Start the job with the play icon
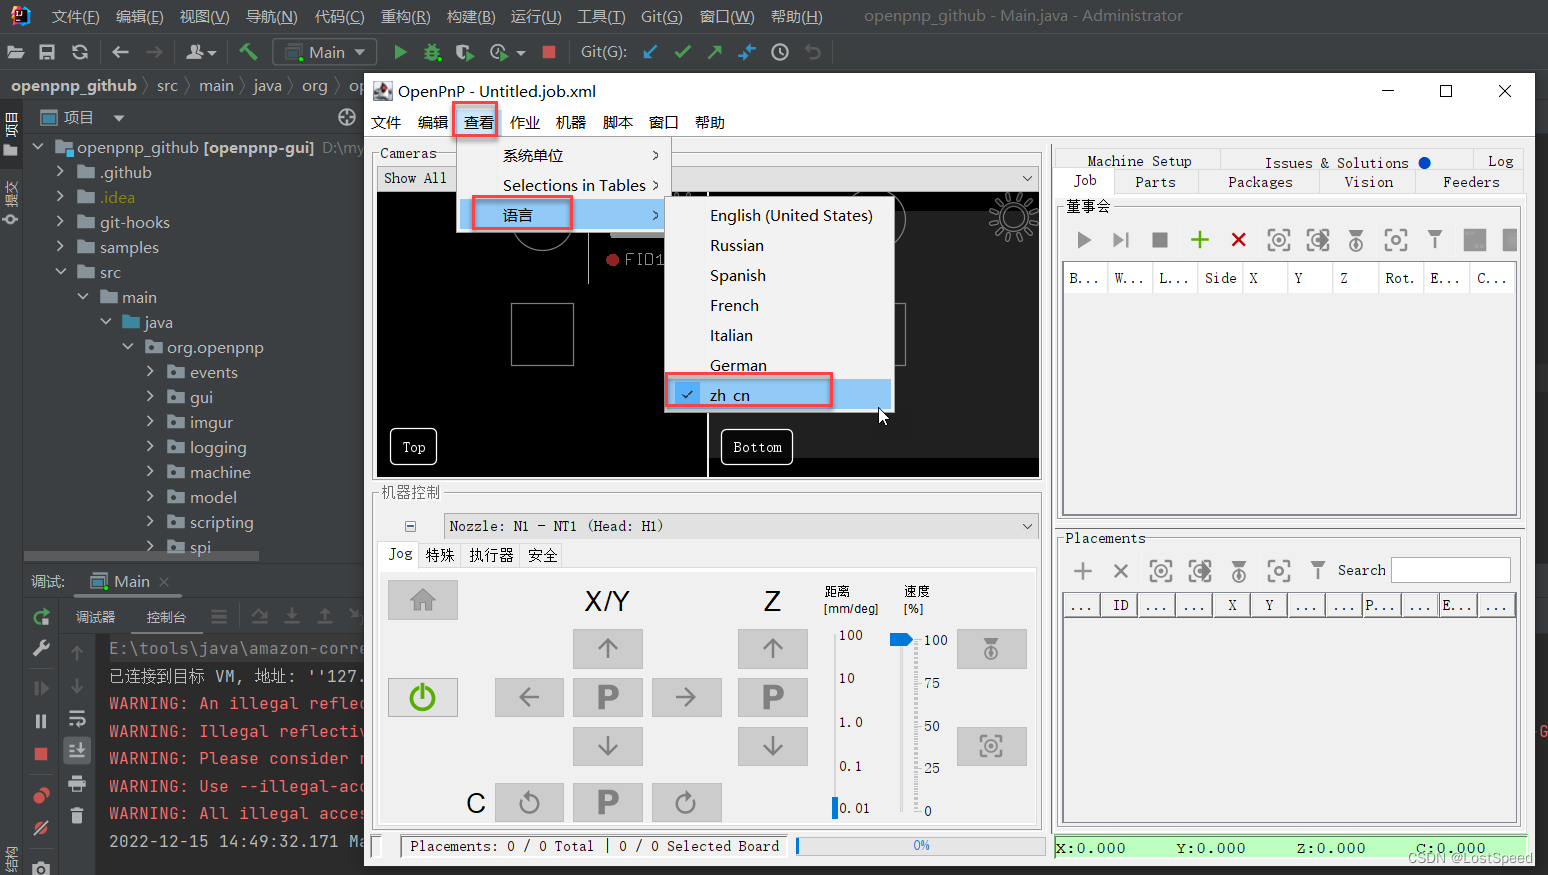Image resolution: width=1548 pixels, height=875 pixels. coord(1083,240)
